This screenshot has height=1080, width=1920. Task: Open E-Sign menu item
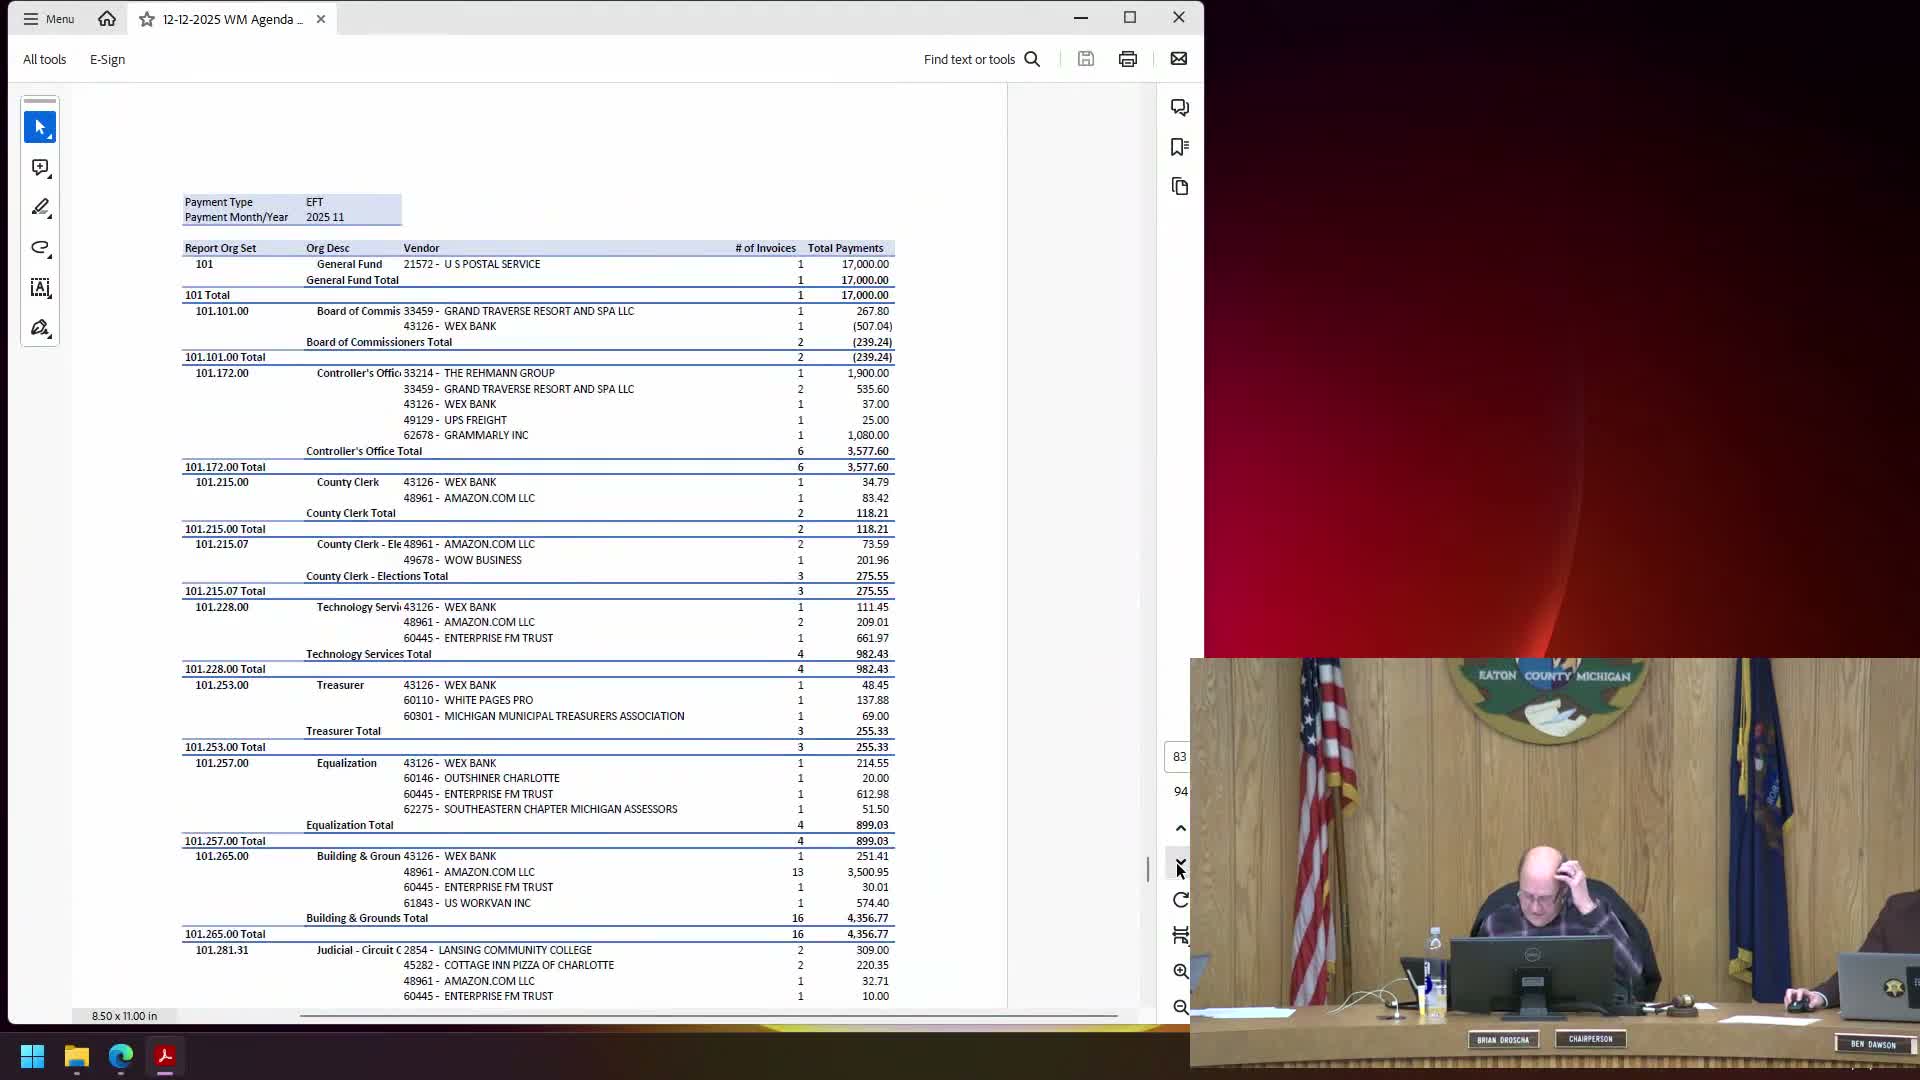pos(107,59)
